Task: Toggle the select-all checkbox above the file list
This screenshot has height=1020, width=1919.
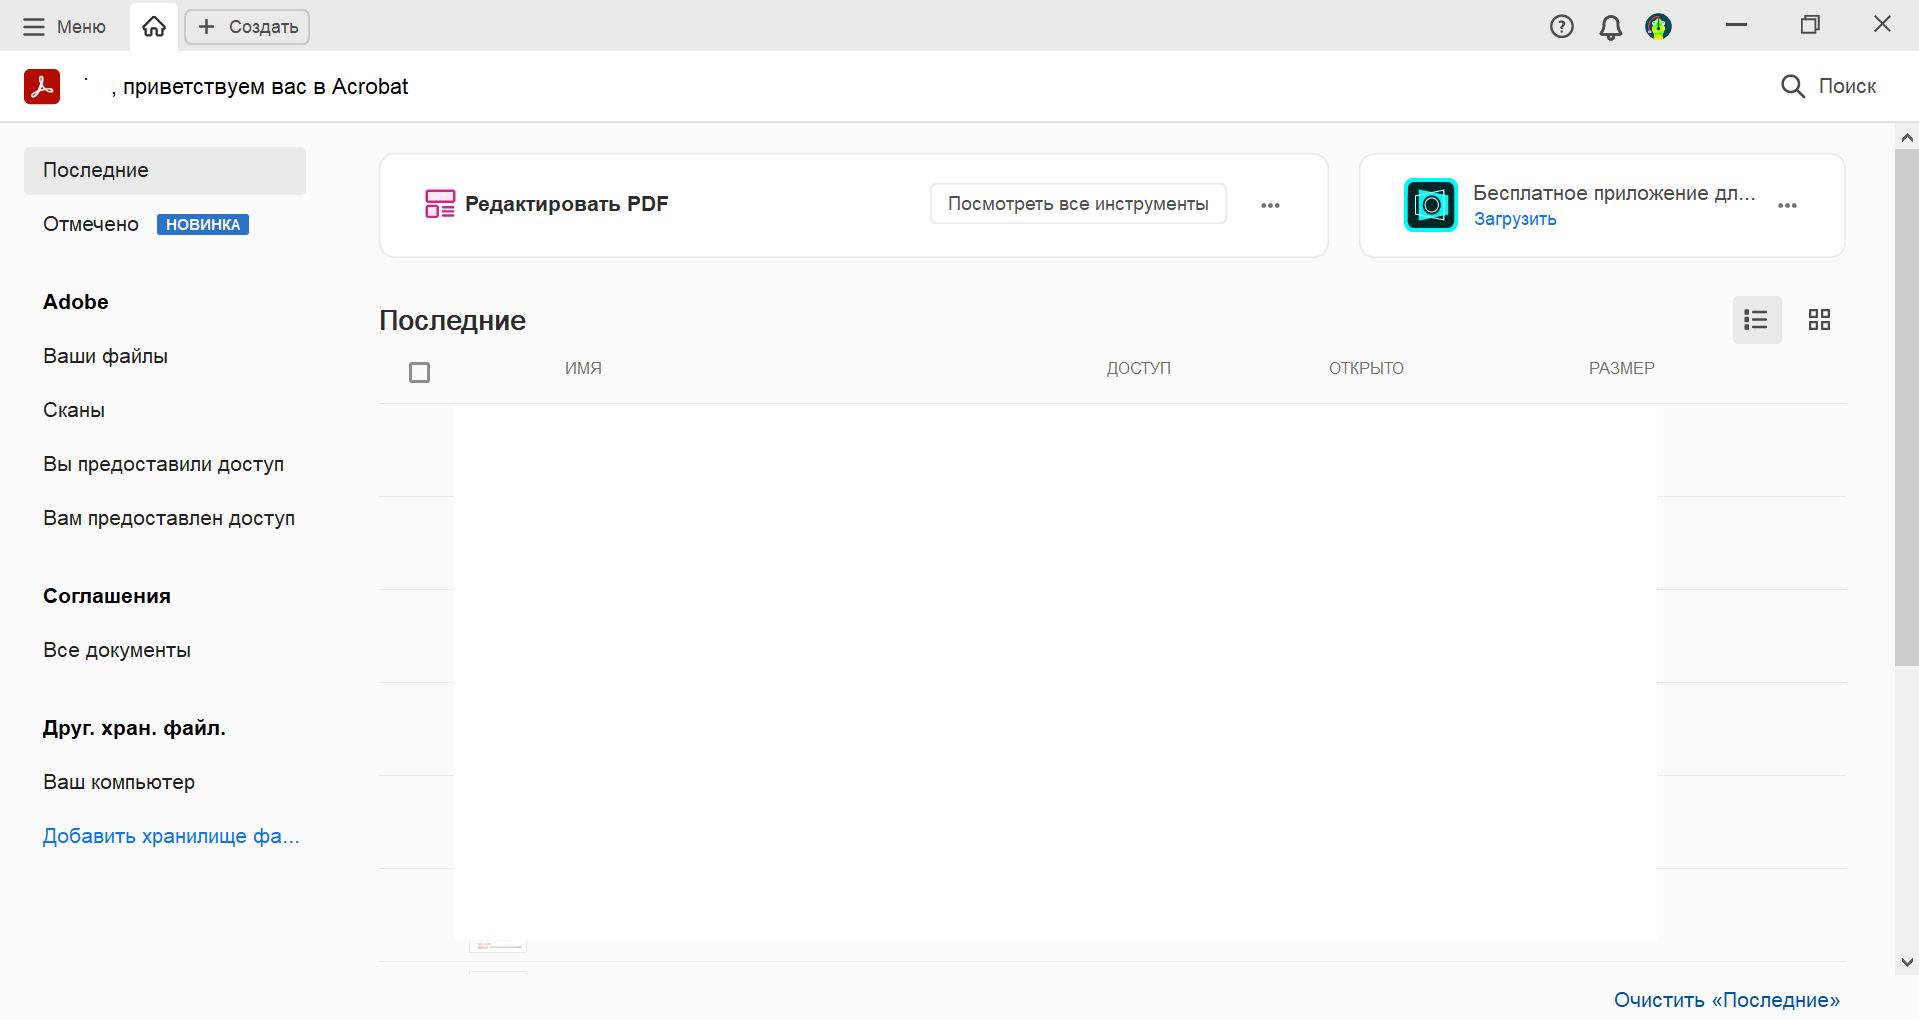Action: tap(419, 372)
